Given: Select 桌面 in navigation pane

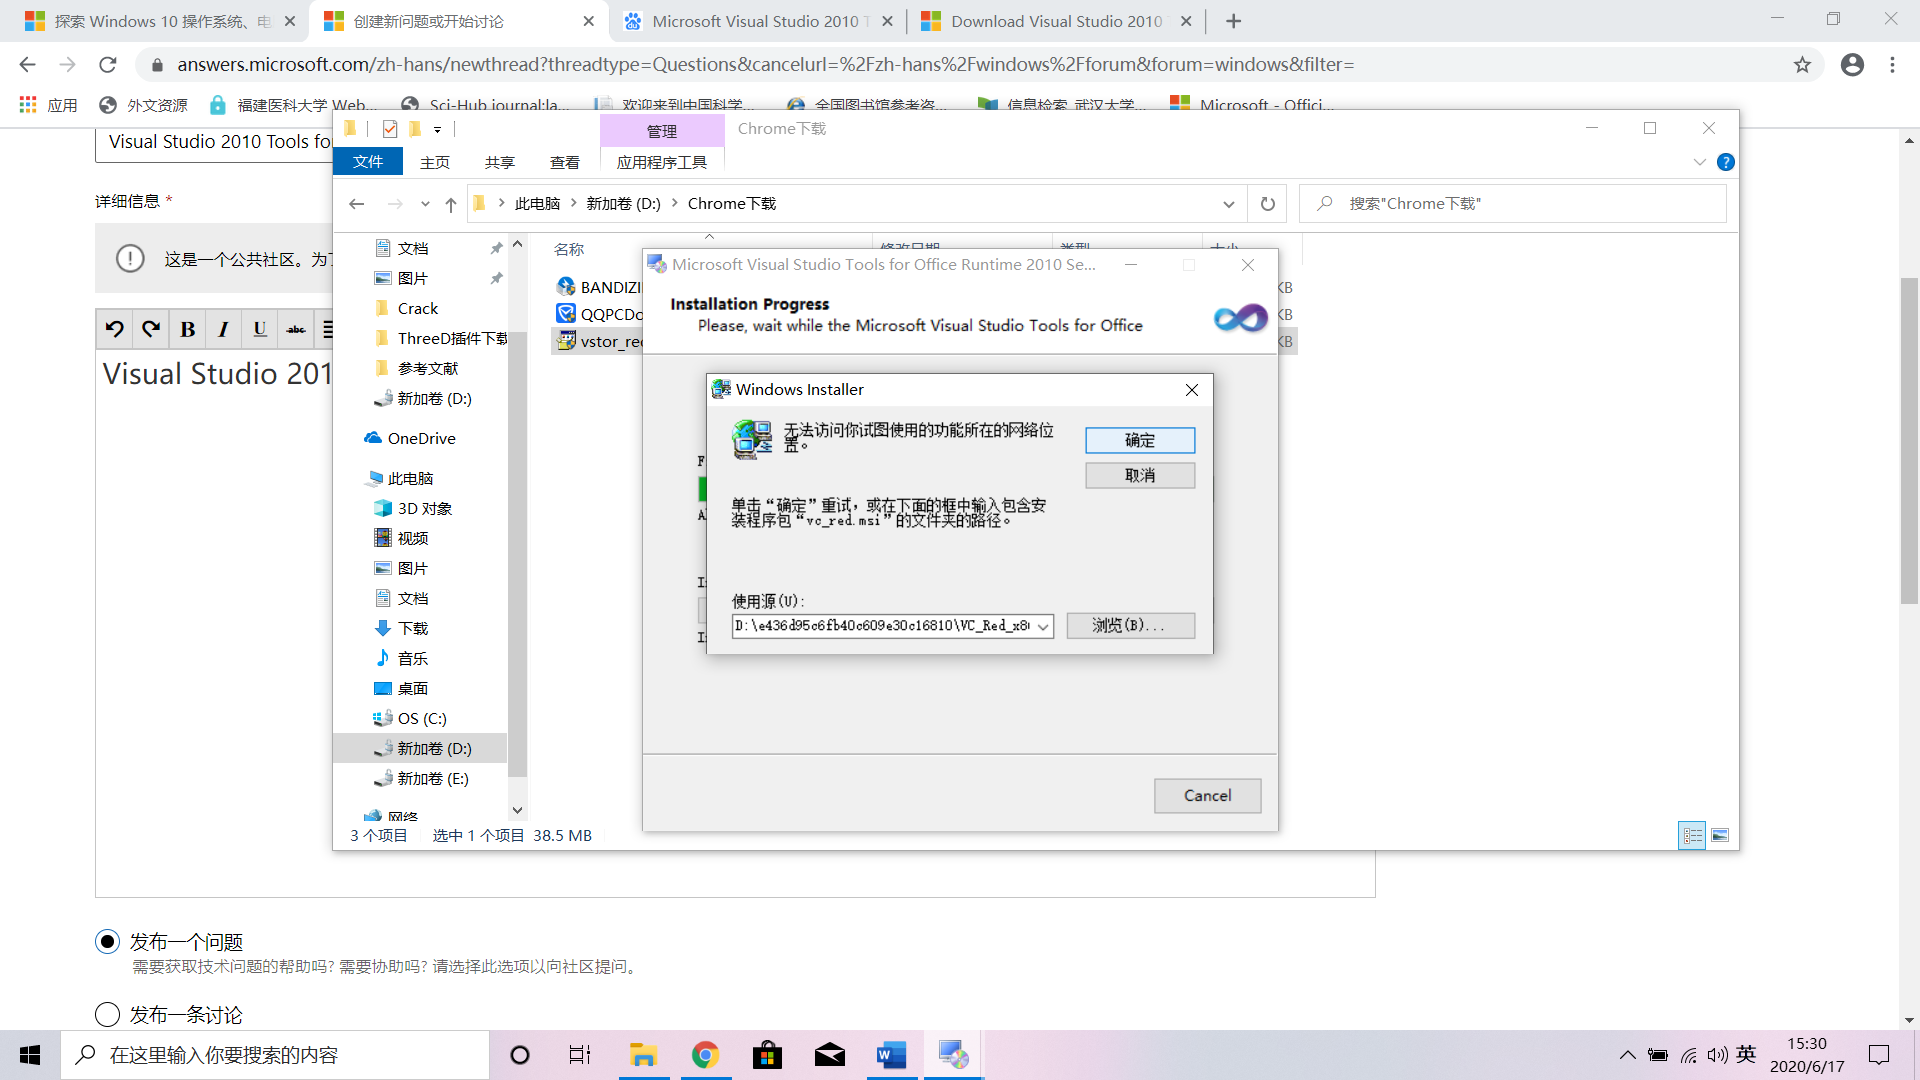Looking at the screenshot, I should pyautogui.click(x=402, y=689).
